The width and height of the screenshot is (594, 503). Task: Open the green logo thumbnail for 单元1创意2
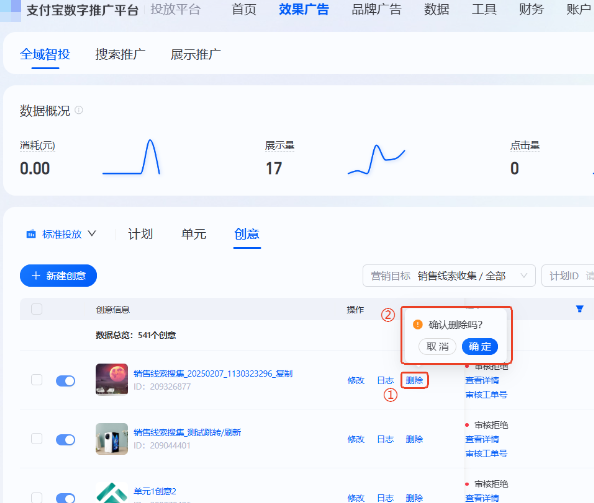pyautogui.click(x=112, y=492)
